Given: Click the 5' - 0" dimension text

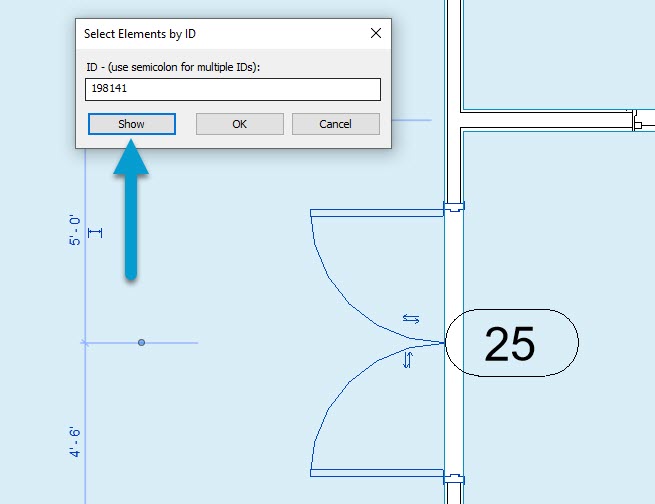Looking at the screenshot, I should pos(76,230).
